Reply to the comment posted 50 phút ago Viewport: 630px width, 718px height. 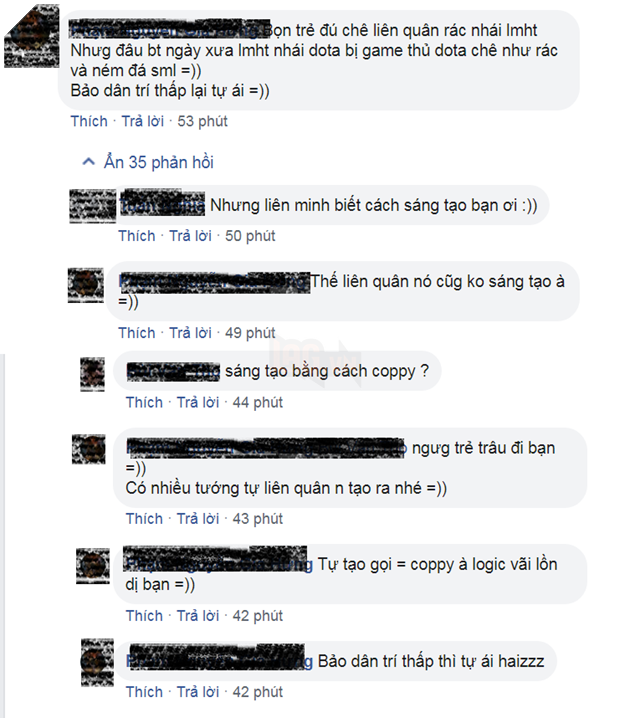pos(190,236)
